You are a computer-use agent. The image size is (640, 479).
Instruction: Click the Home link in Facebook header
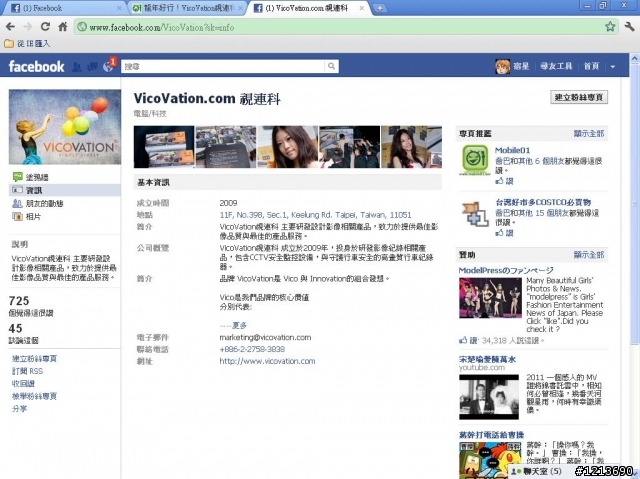[591, 66]
